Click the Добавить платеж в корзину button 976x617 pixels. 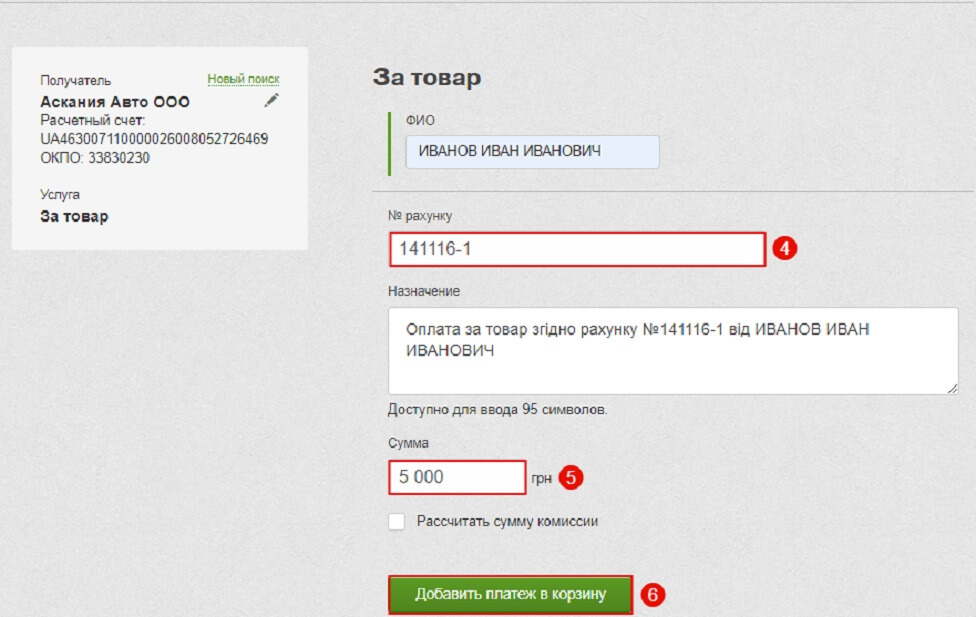(x=510, y=594)
